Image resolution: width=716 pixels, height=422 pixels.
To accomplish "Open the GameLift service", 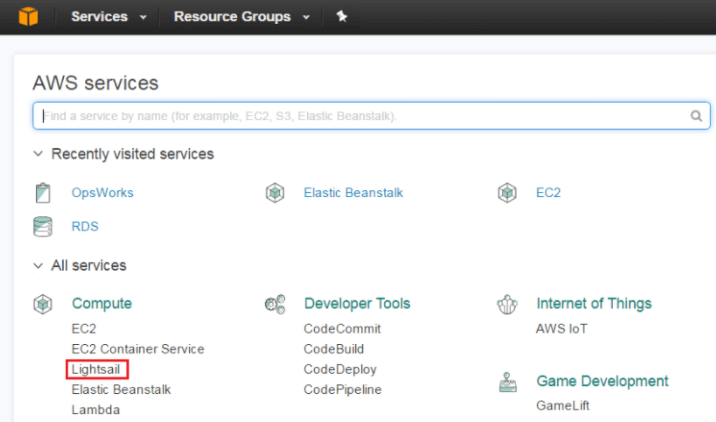I will [x=563, y=406].
